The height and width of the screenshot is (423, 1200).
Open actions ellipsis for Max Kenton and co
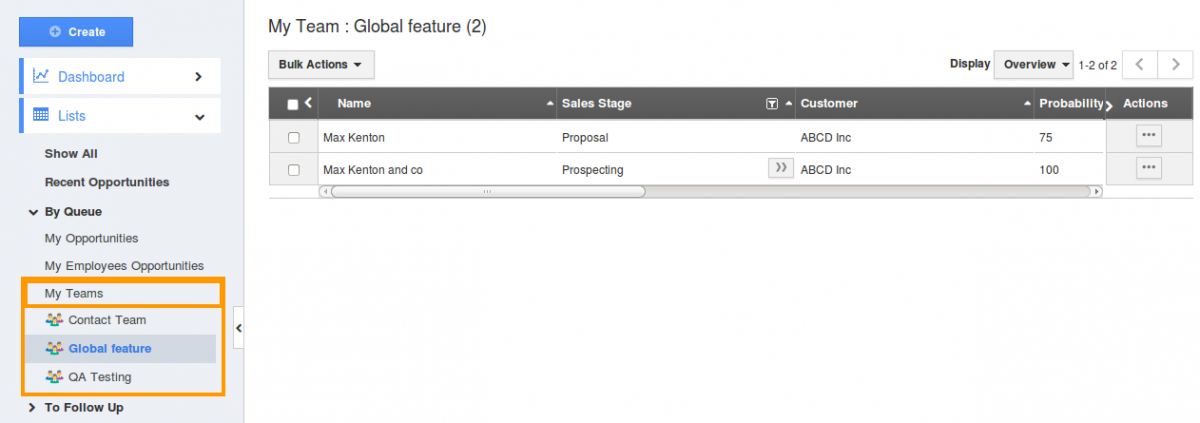tap(1149, 168)
